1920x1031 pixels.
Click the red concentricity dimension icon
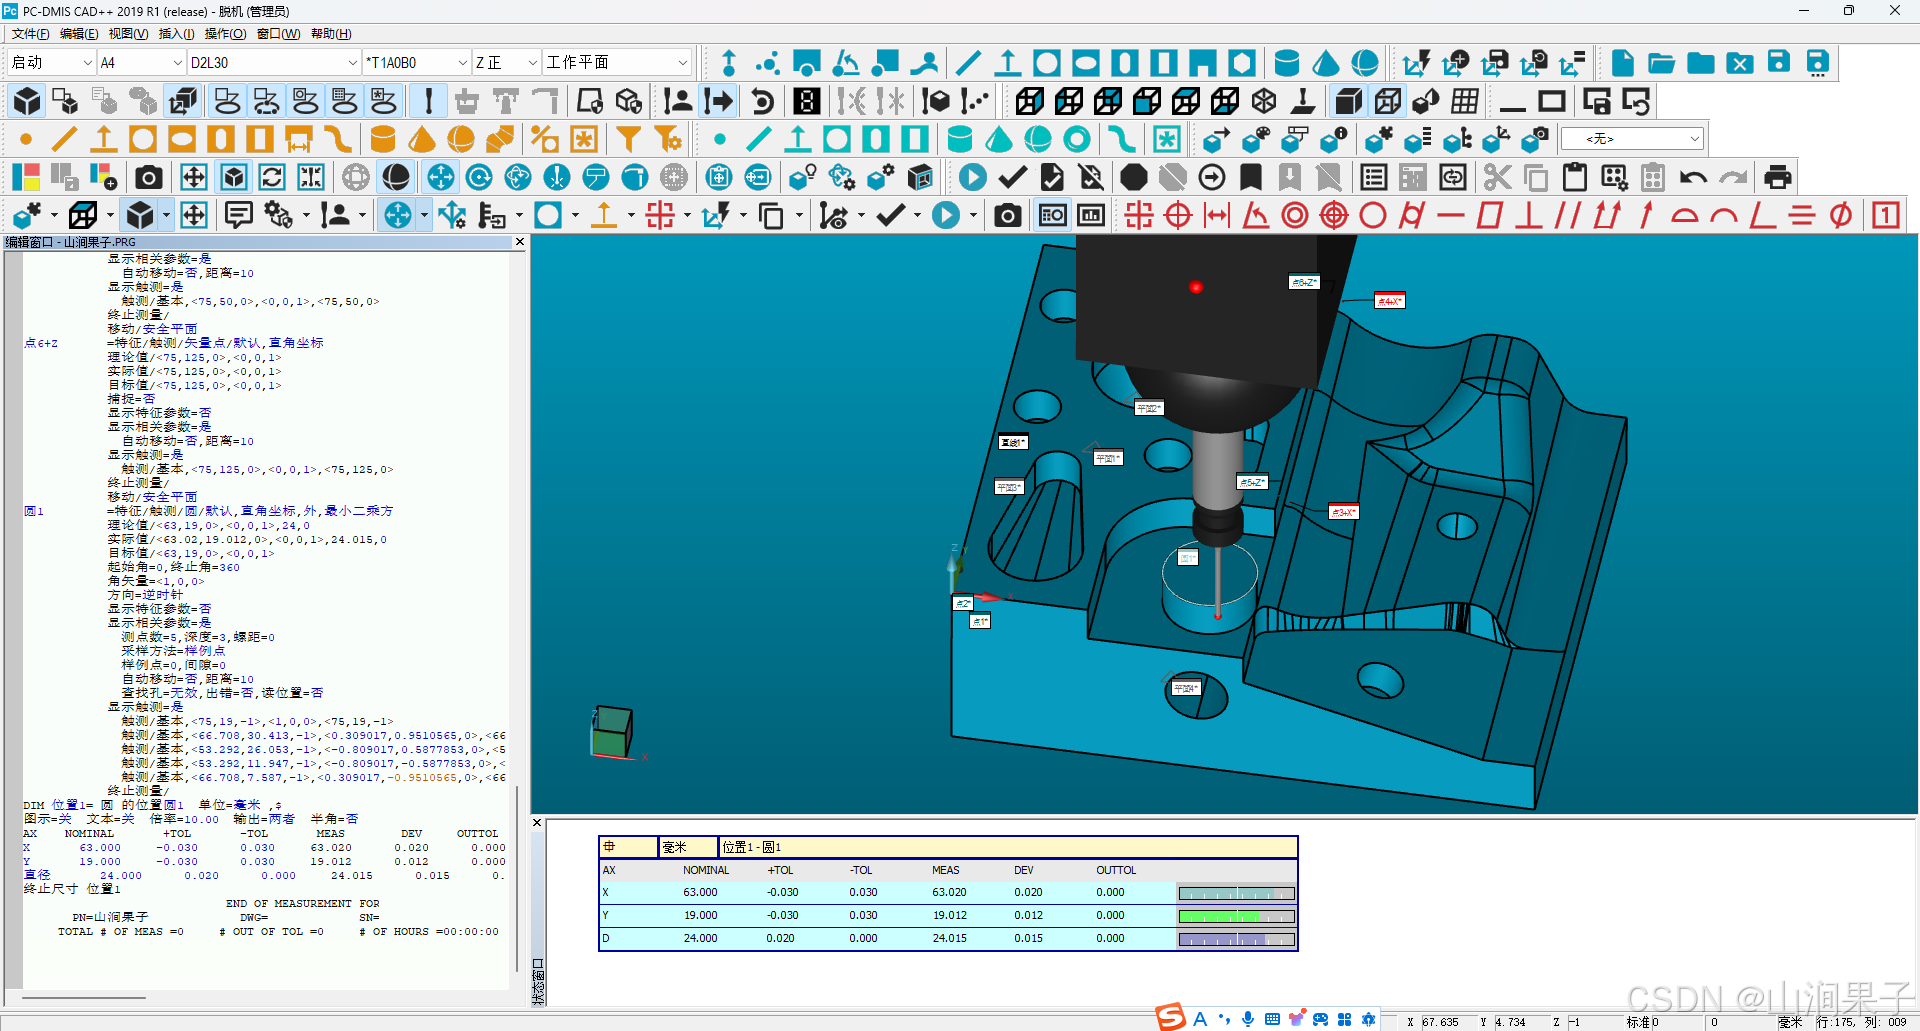pyautogui.click(x=1295, y=215)
